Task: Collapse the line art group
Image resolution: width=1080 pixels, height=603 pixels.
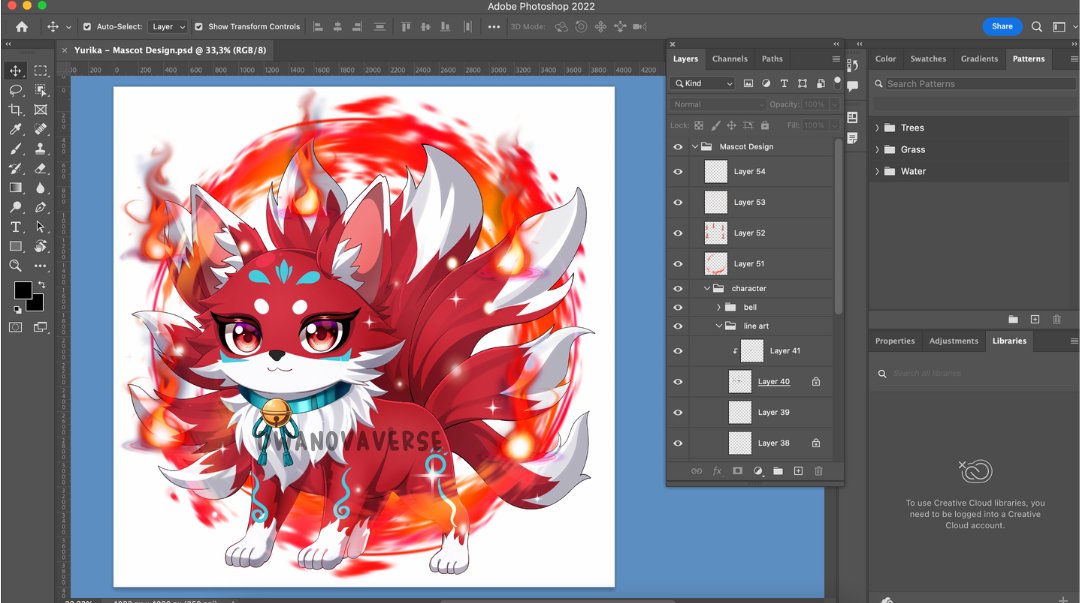Action: (718, 326)
